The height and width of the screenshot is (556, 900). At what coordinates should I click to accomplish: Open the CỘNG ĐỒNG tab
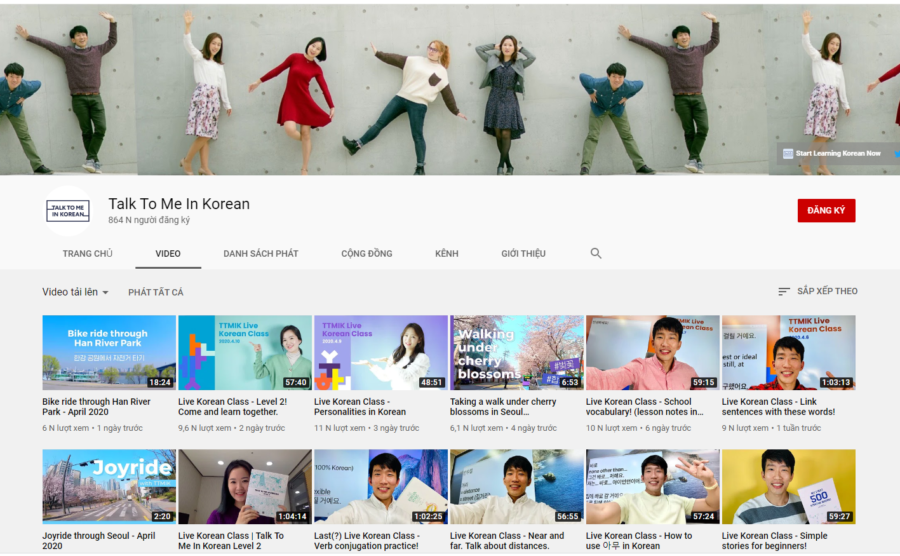367,254
